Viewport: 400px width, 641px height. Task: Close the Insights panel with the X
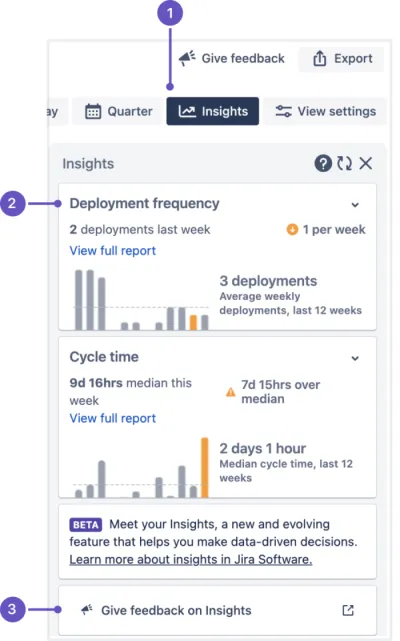(366, 164)
